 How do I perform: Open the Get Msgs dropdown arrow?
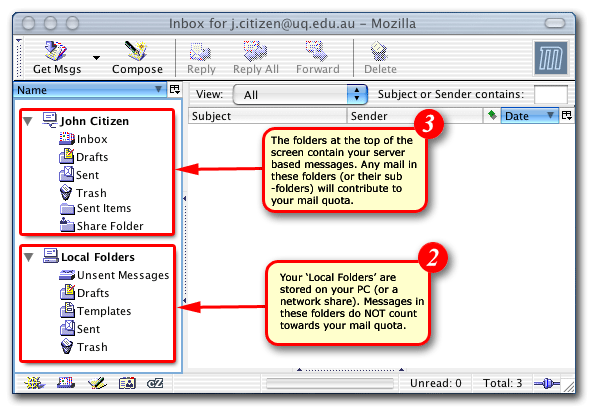(97, 58)
